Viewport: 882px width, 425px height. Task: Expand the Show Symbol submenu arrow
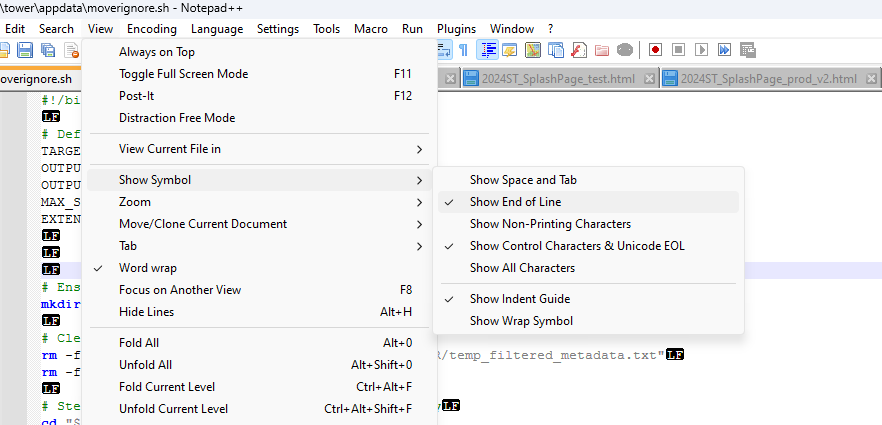[419, 180]
